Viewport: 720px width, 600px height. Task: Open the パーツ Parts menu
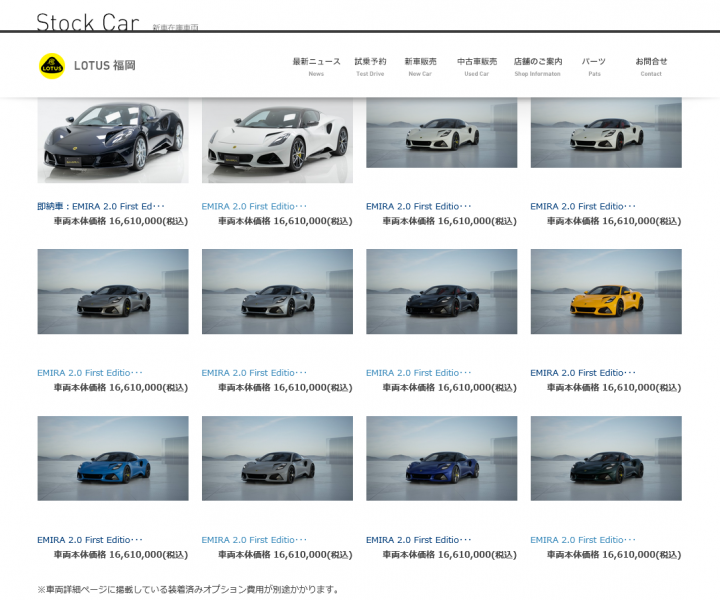[x=594, y=67]
